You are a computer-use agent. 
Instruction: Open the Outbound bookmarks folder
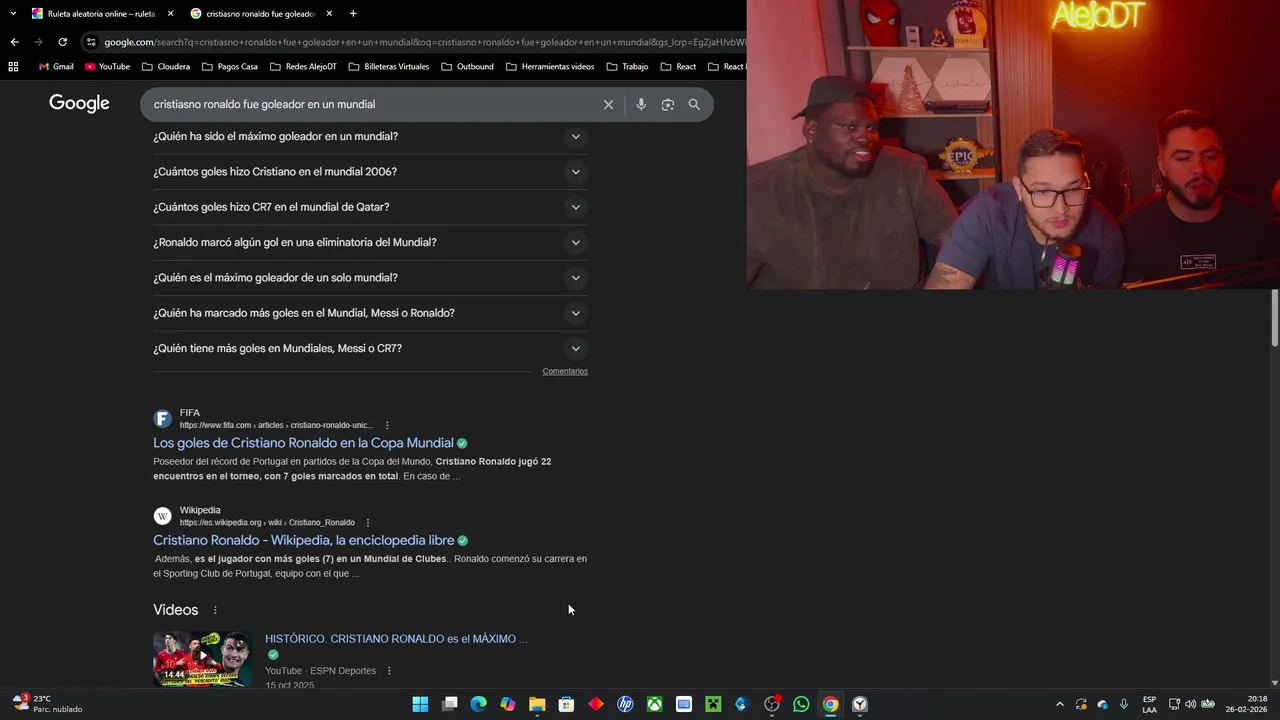[467, 67]
